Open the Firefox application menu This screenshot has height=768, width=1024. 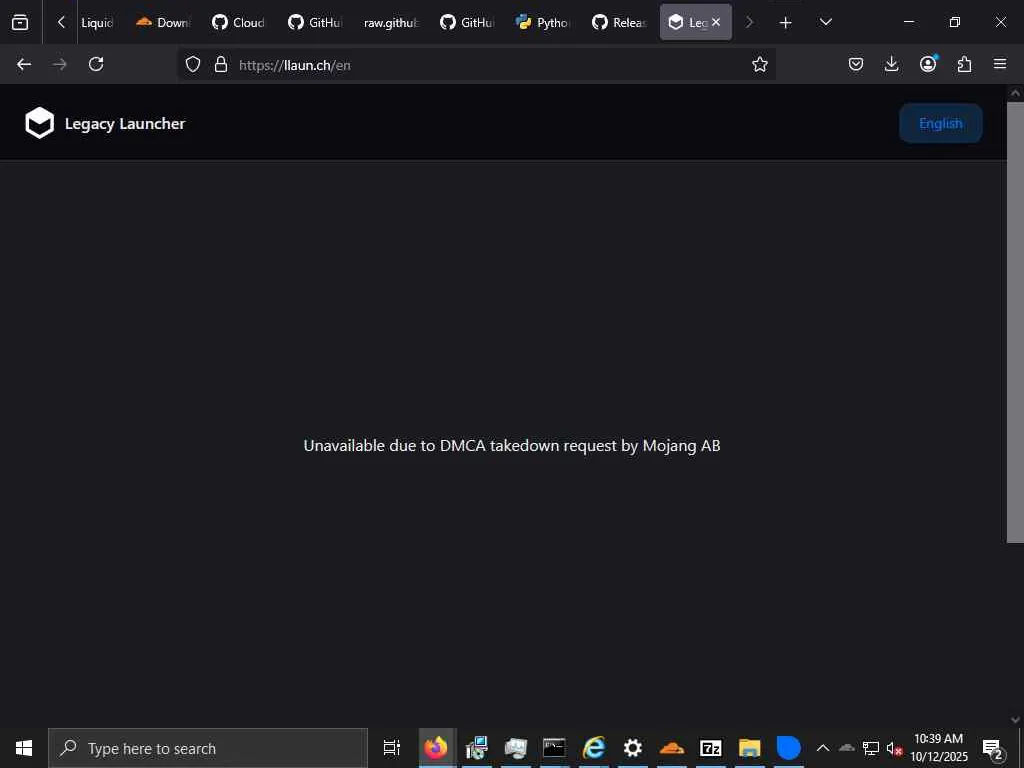1000,64
